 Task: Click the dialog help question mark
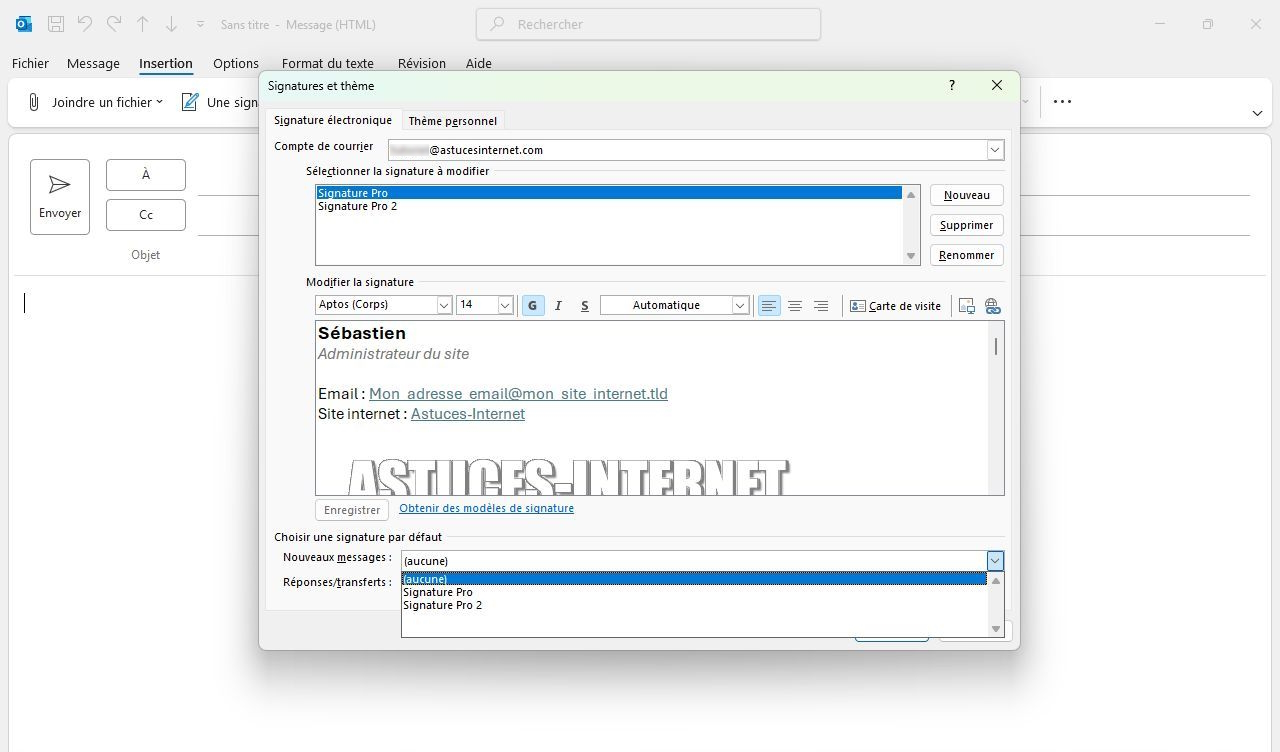click(952, 85)
